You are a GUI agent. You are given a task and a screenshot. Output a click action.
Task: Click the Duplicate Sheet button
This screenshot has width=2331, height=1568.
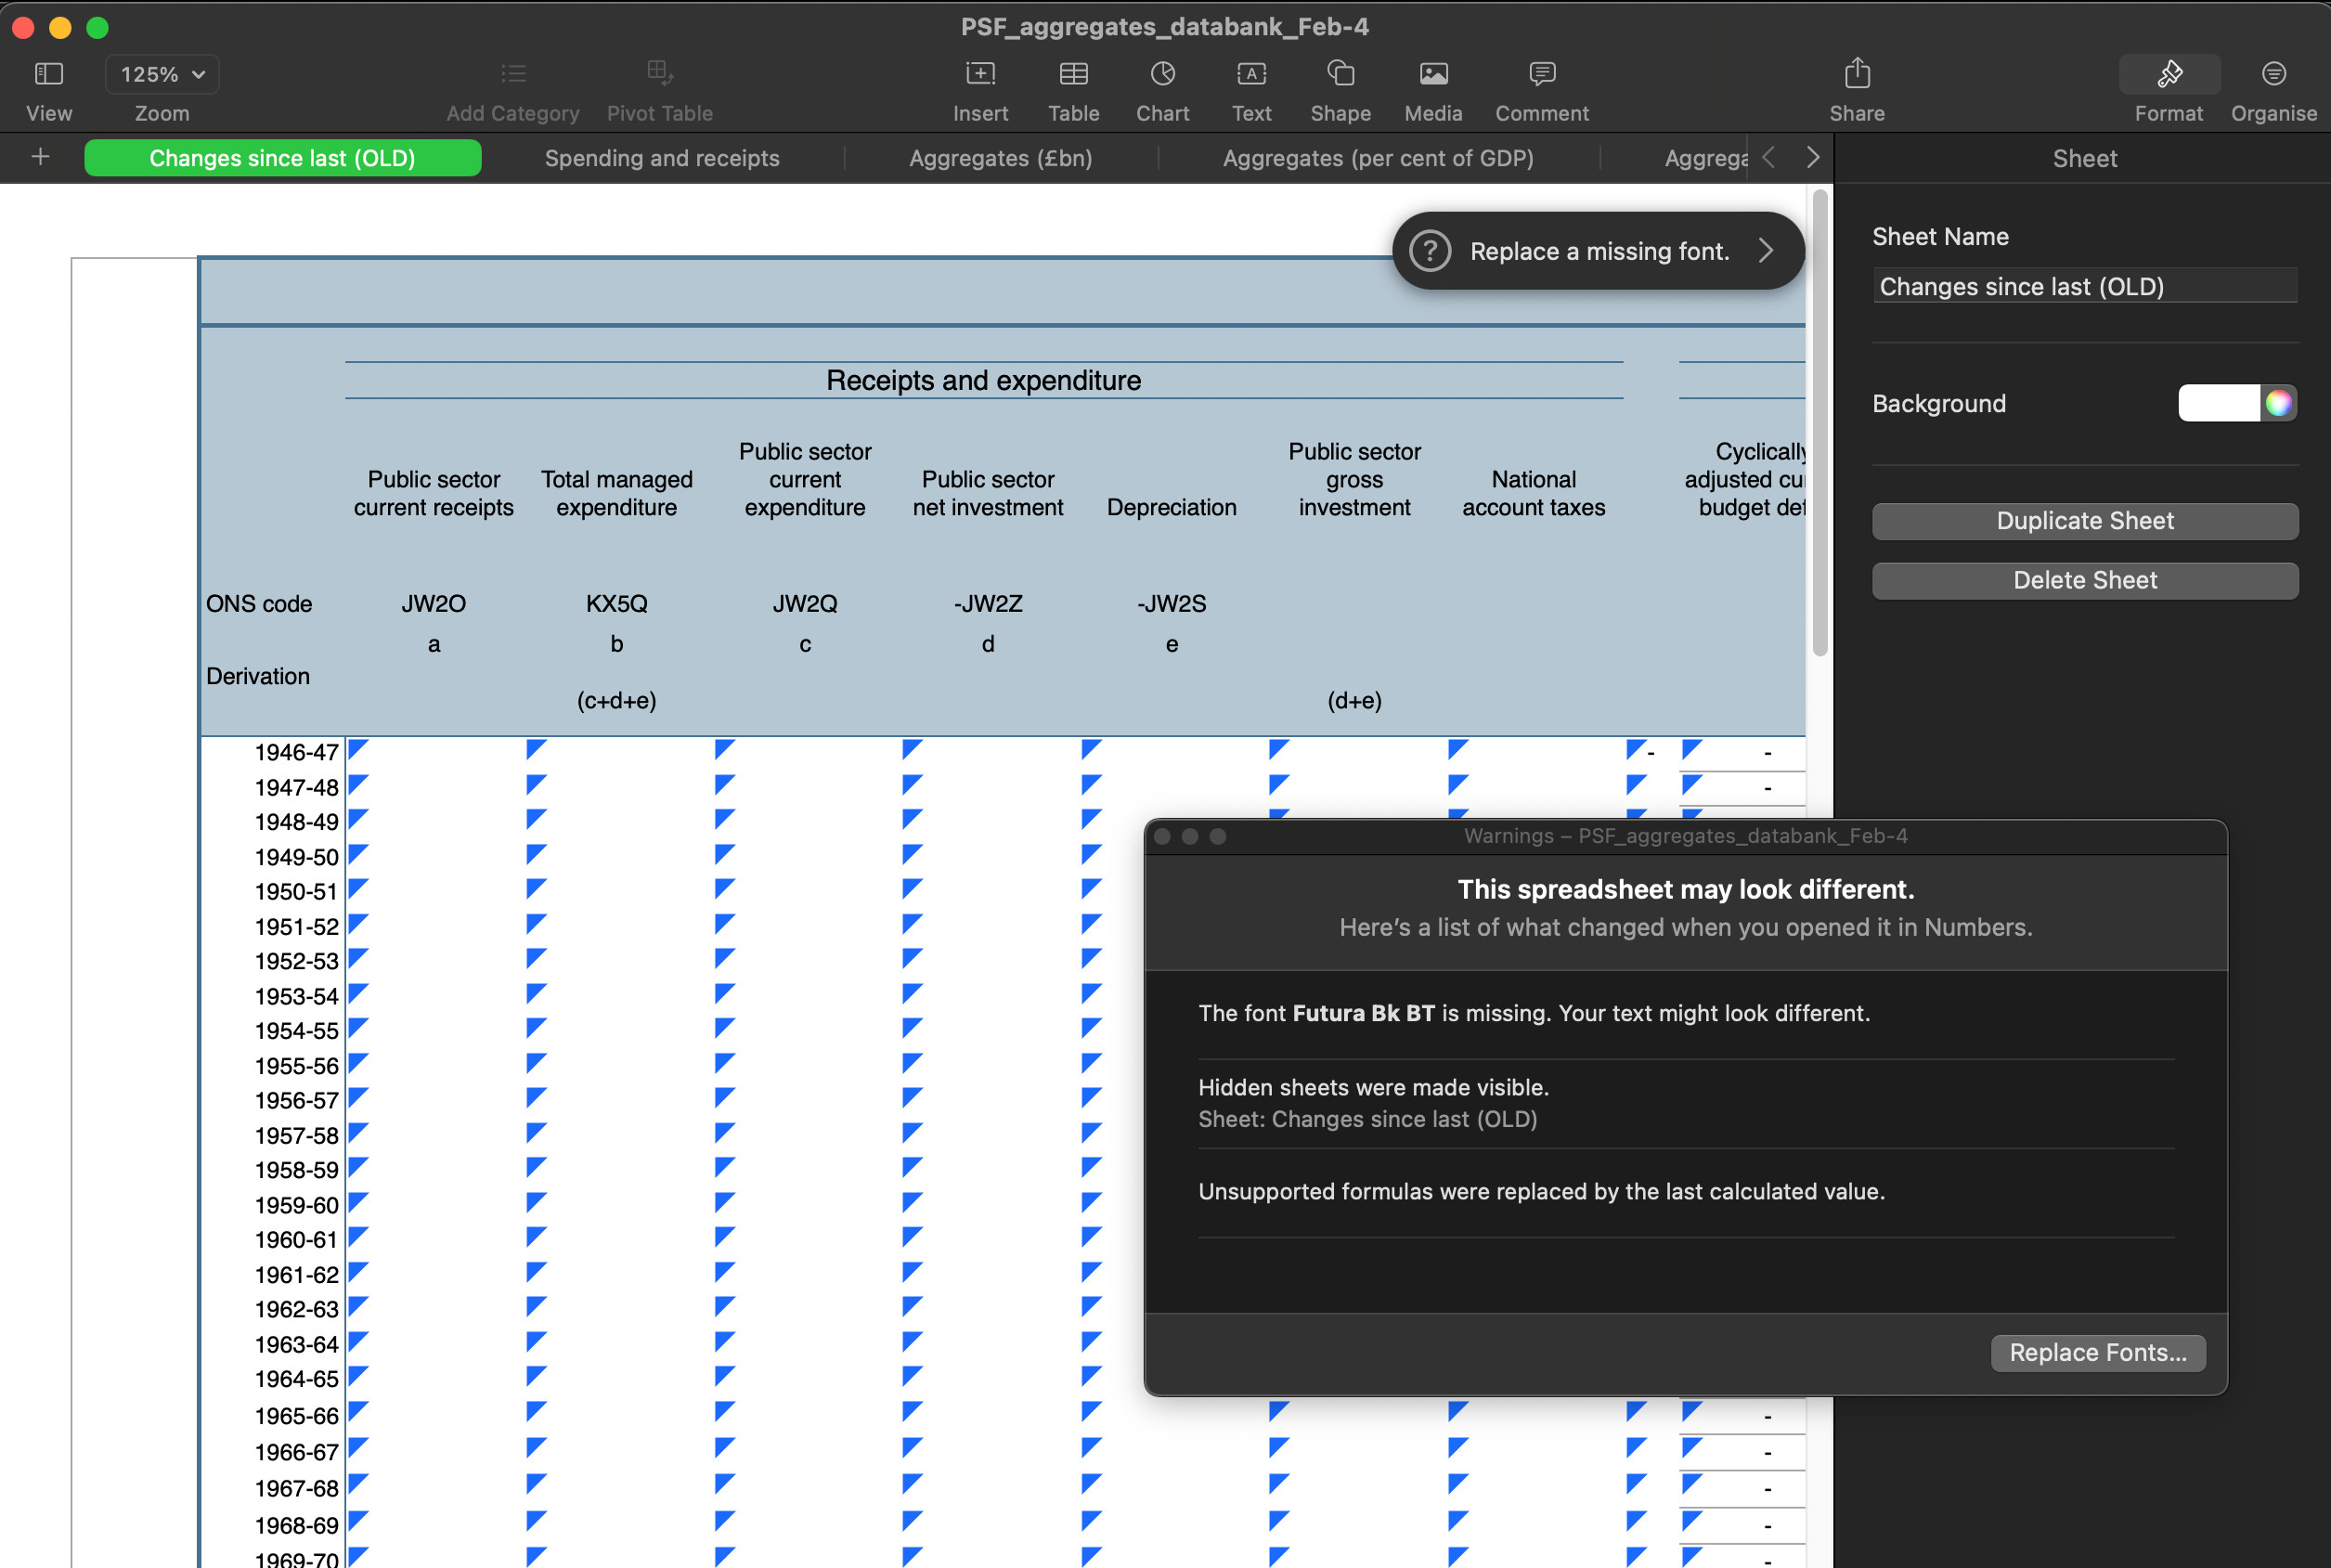coord(2084,521)
